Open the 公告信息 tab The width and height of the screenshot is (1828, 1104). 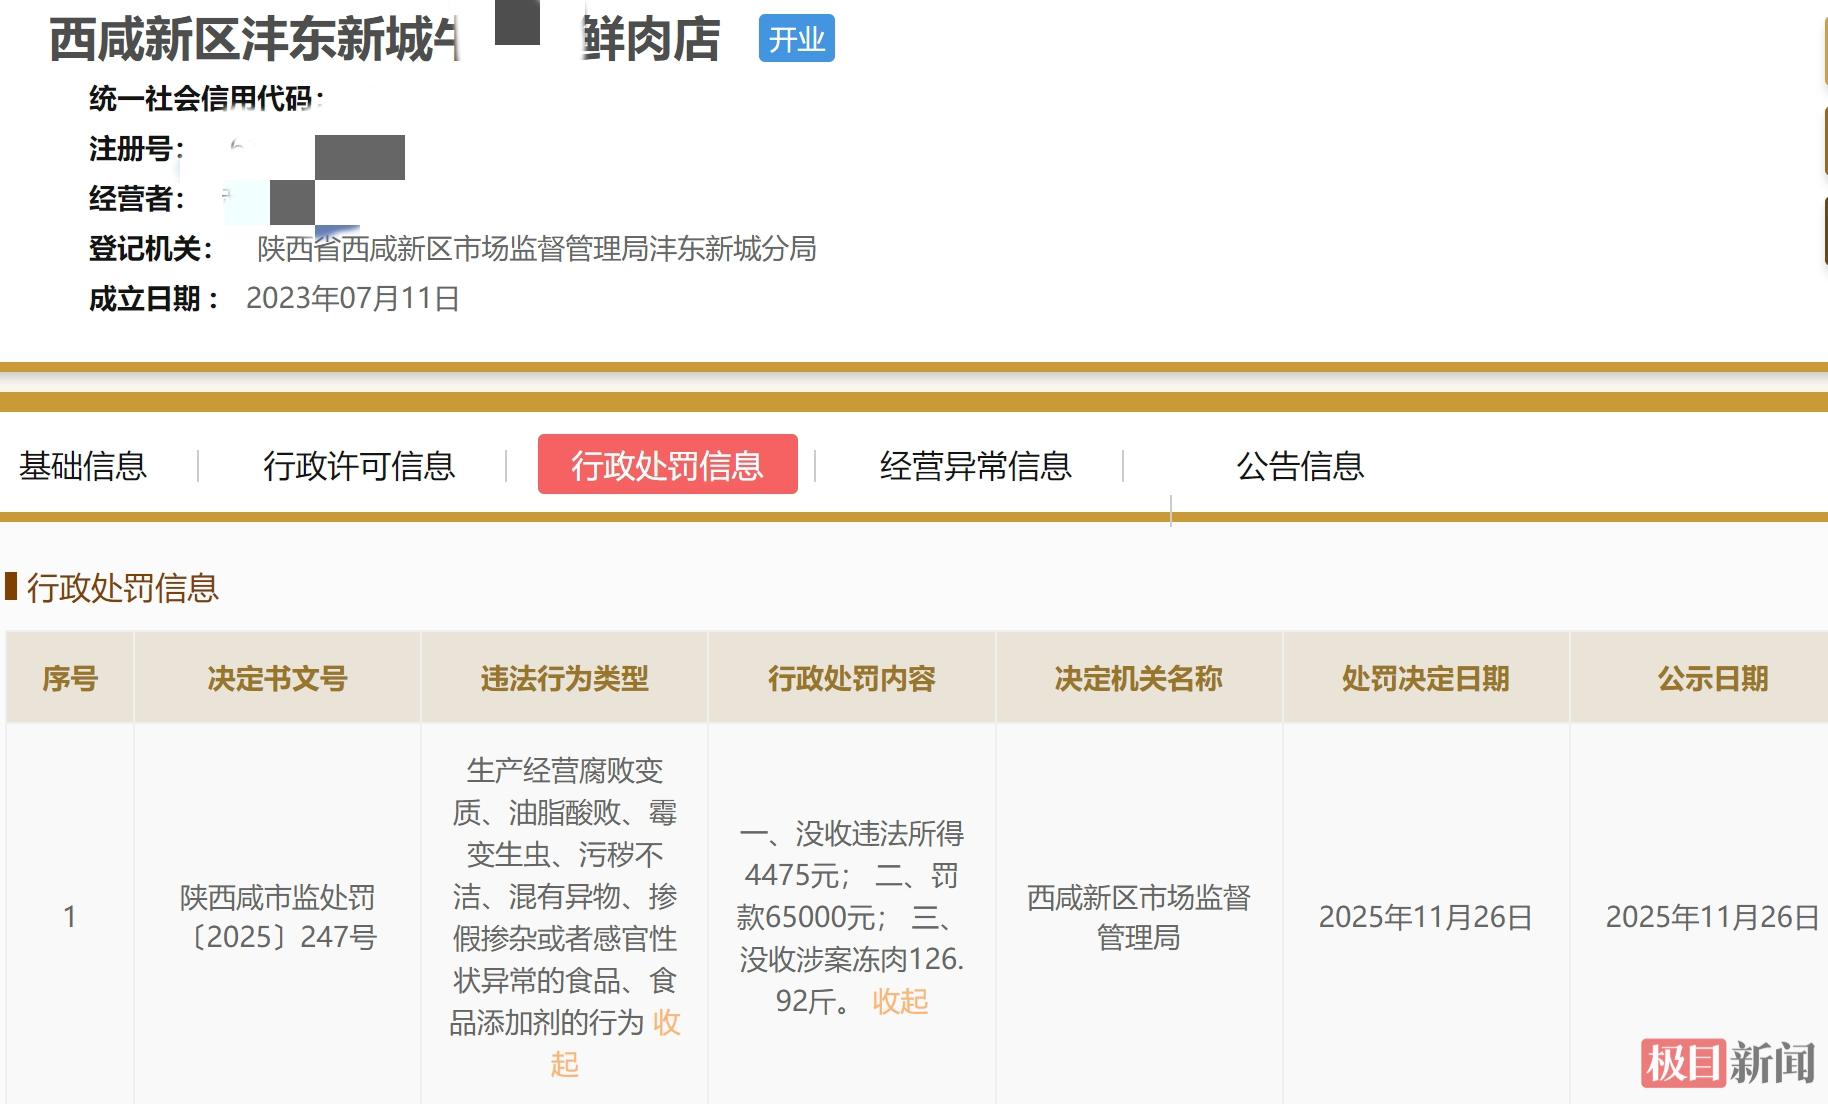click(1299, 466)
